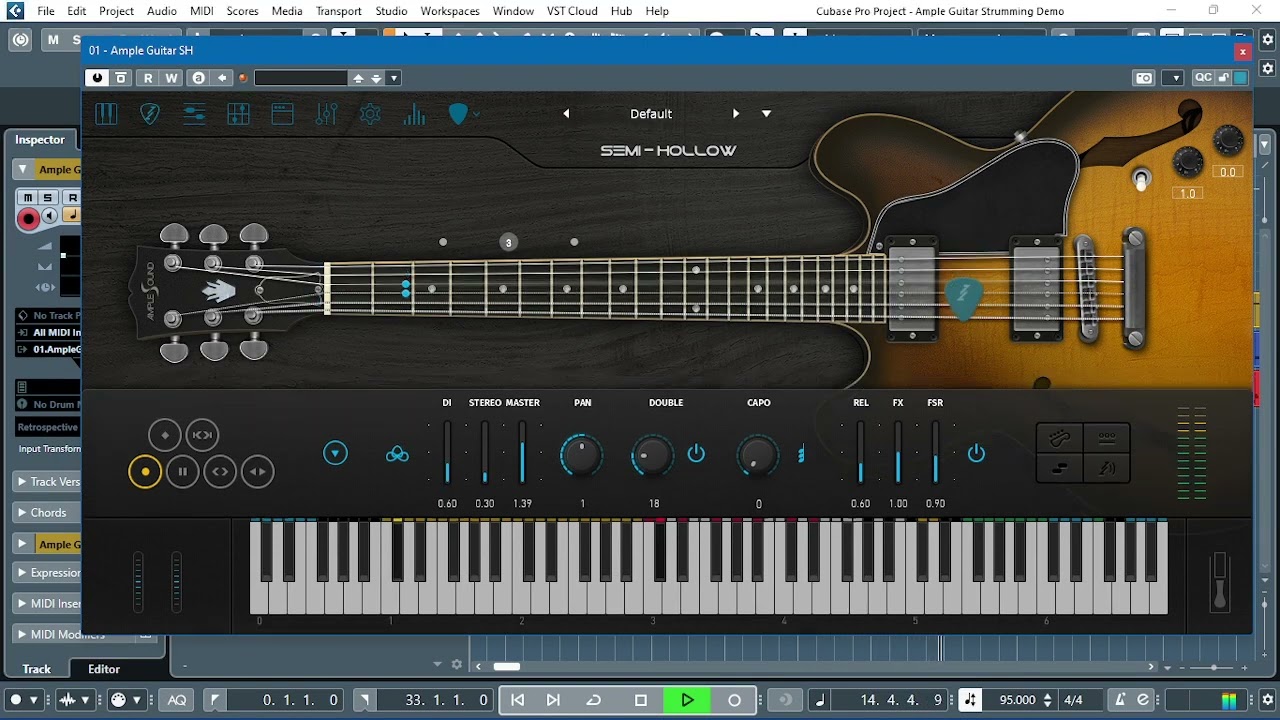This screenshot has width=1280, height=720.
Task: Open the bar-graph spectrum icon
Action: pos(414,114)
